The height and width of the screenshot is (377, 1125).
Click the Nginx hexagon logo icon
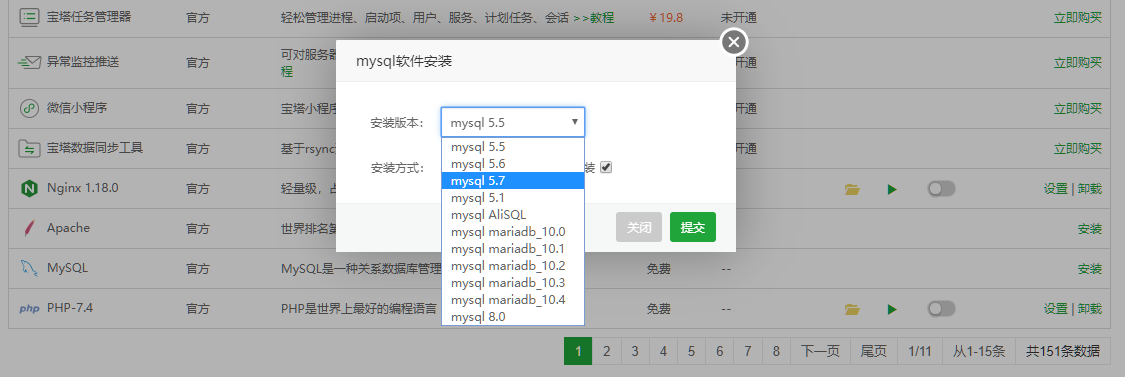[x=29, y=189]
